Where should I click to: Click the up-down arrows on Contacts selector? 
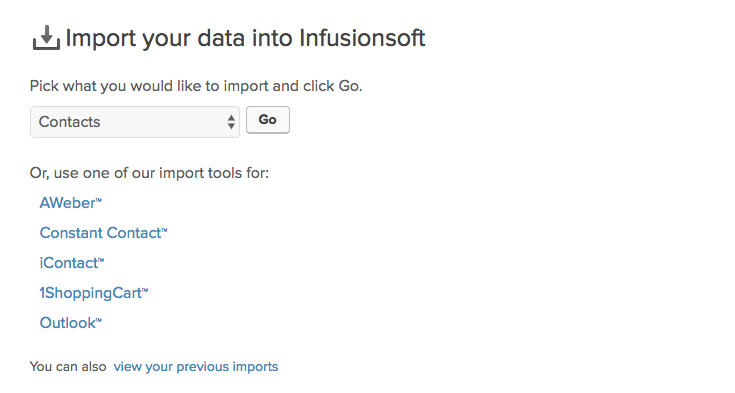tap(231, 122)
